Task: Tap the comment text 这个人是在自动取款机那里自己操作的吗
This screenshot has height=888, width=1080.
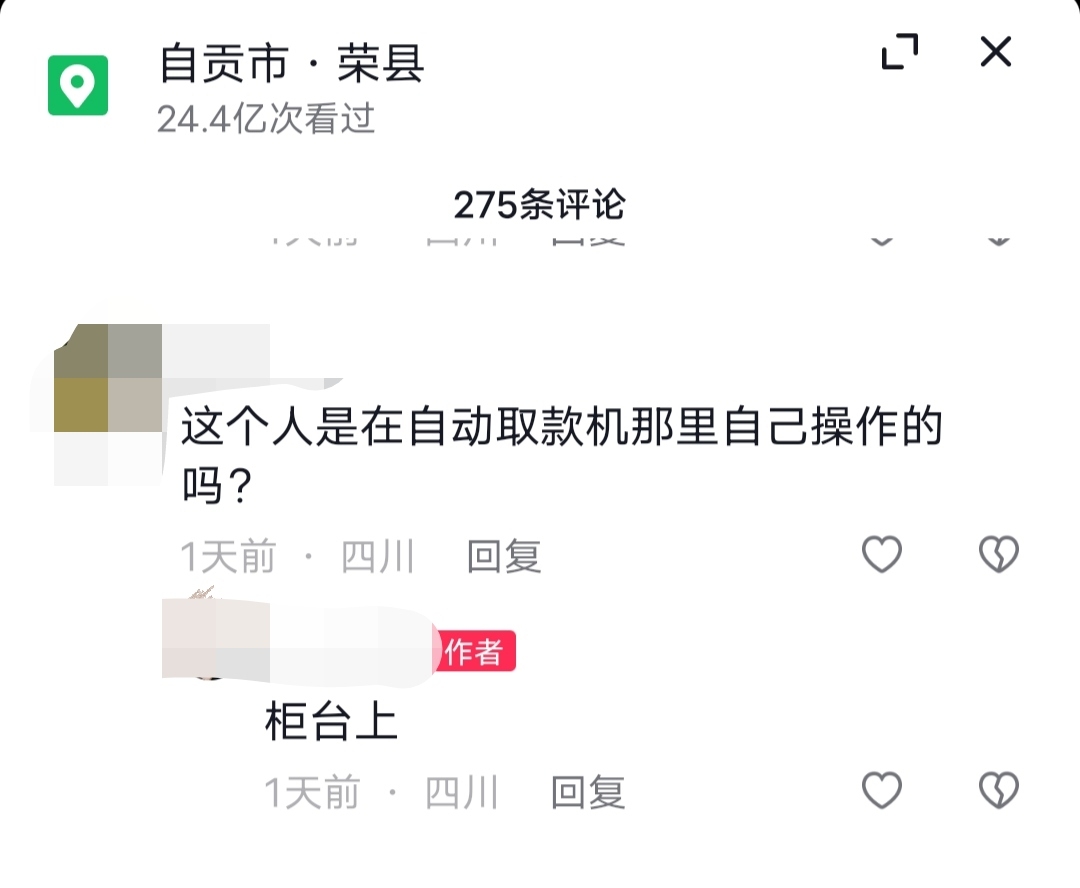Action: point(561,455)
